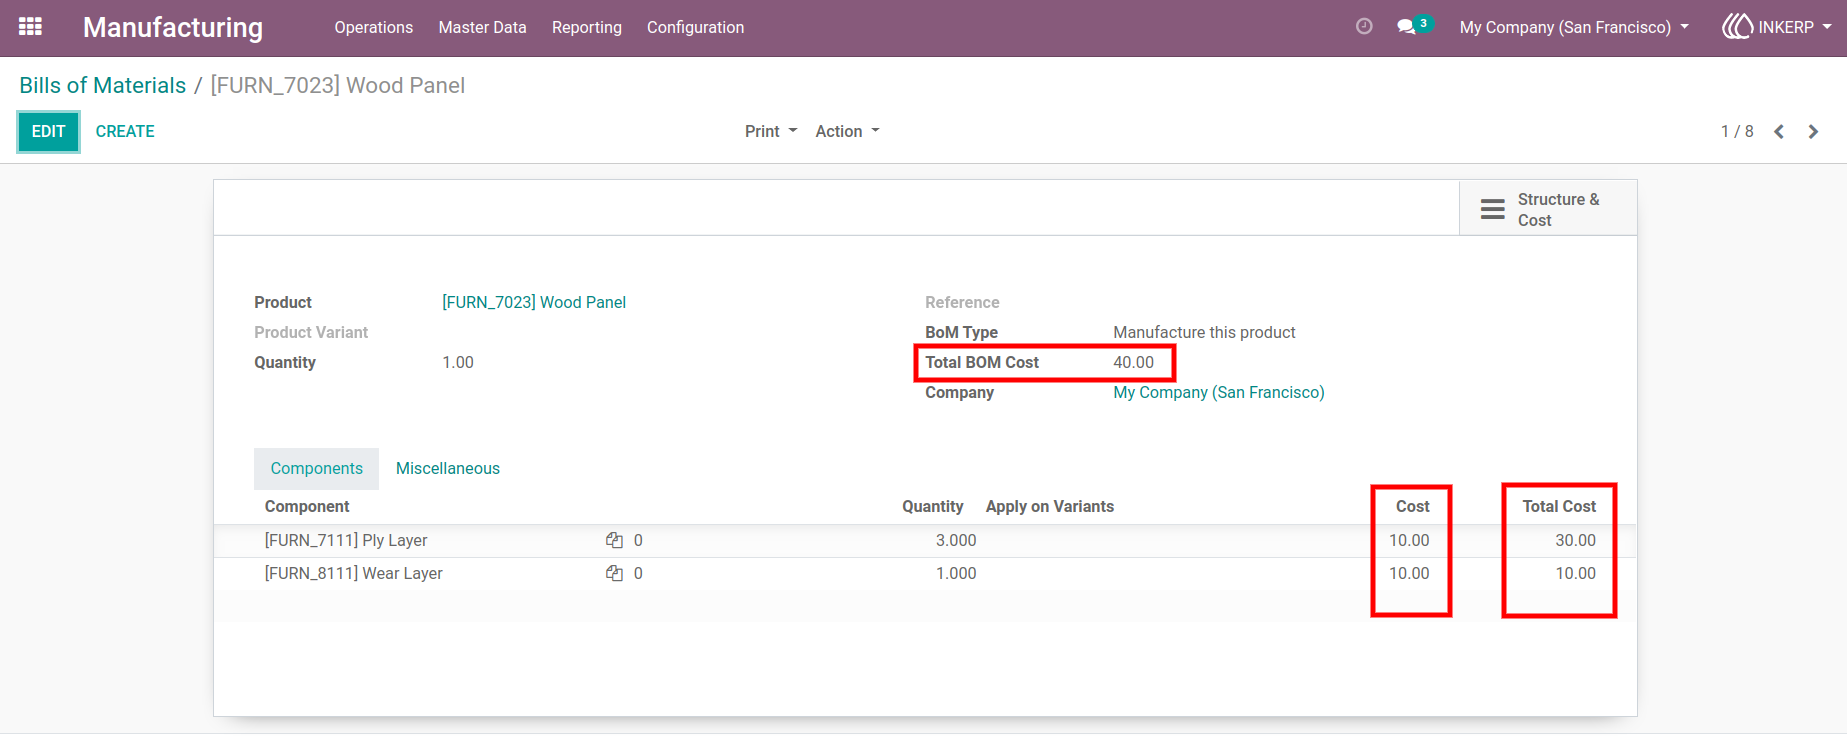1847x736 pixels.
Task: Open My Company (San Francisco) company switcher
Action: point(1574,27)
